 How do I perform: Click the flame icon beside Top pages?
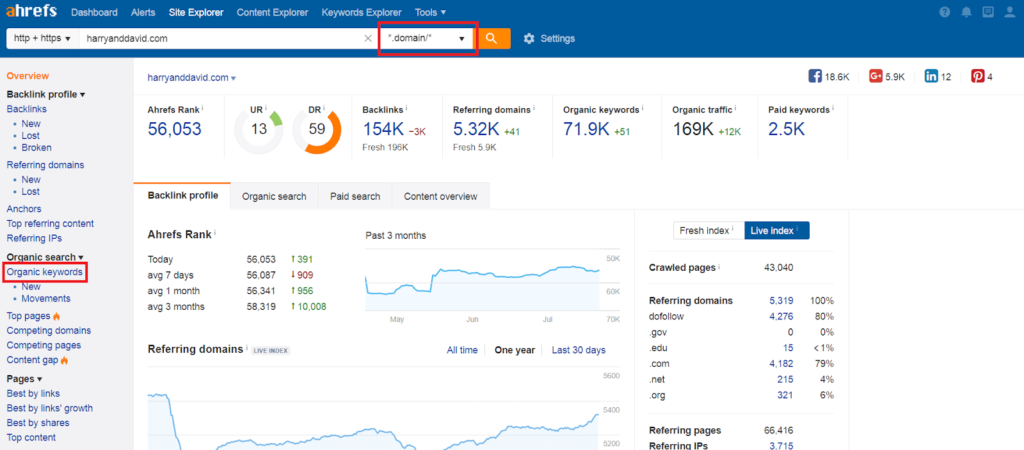tap(57, 316)
